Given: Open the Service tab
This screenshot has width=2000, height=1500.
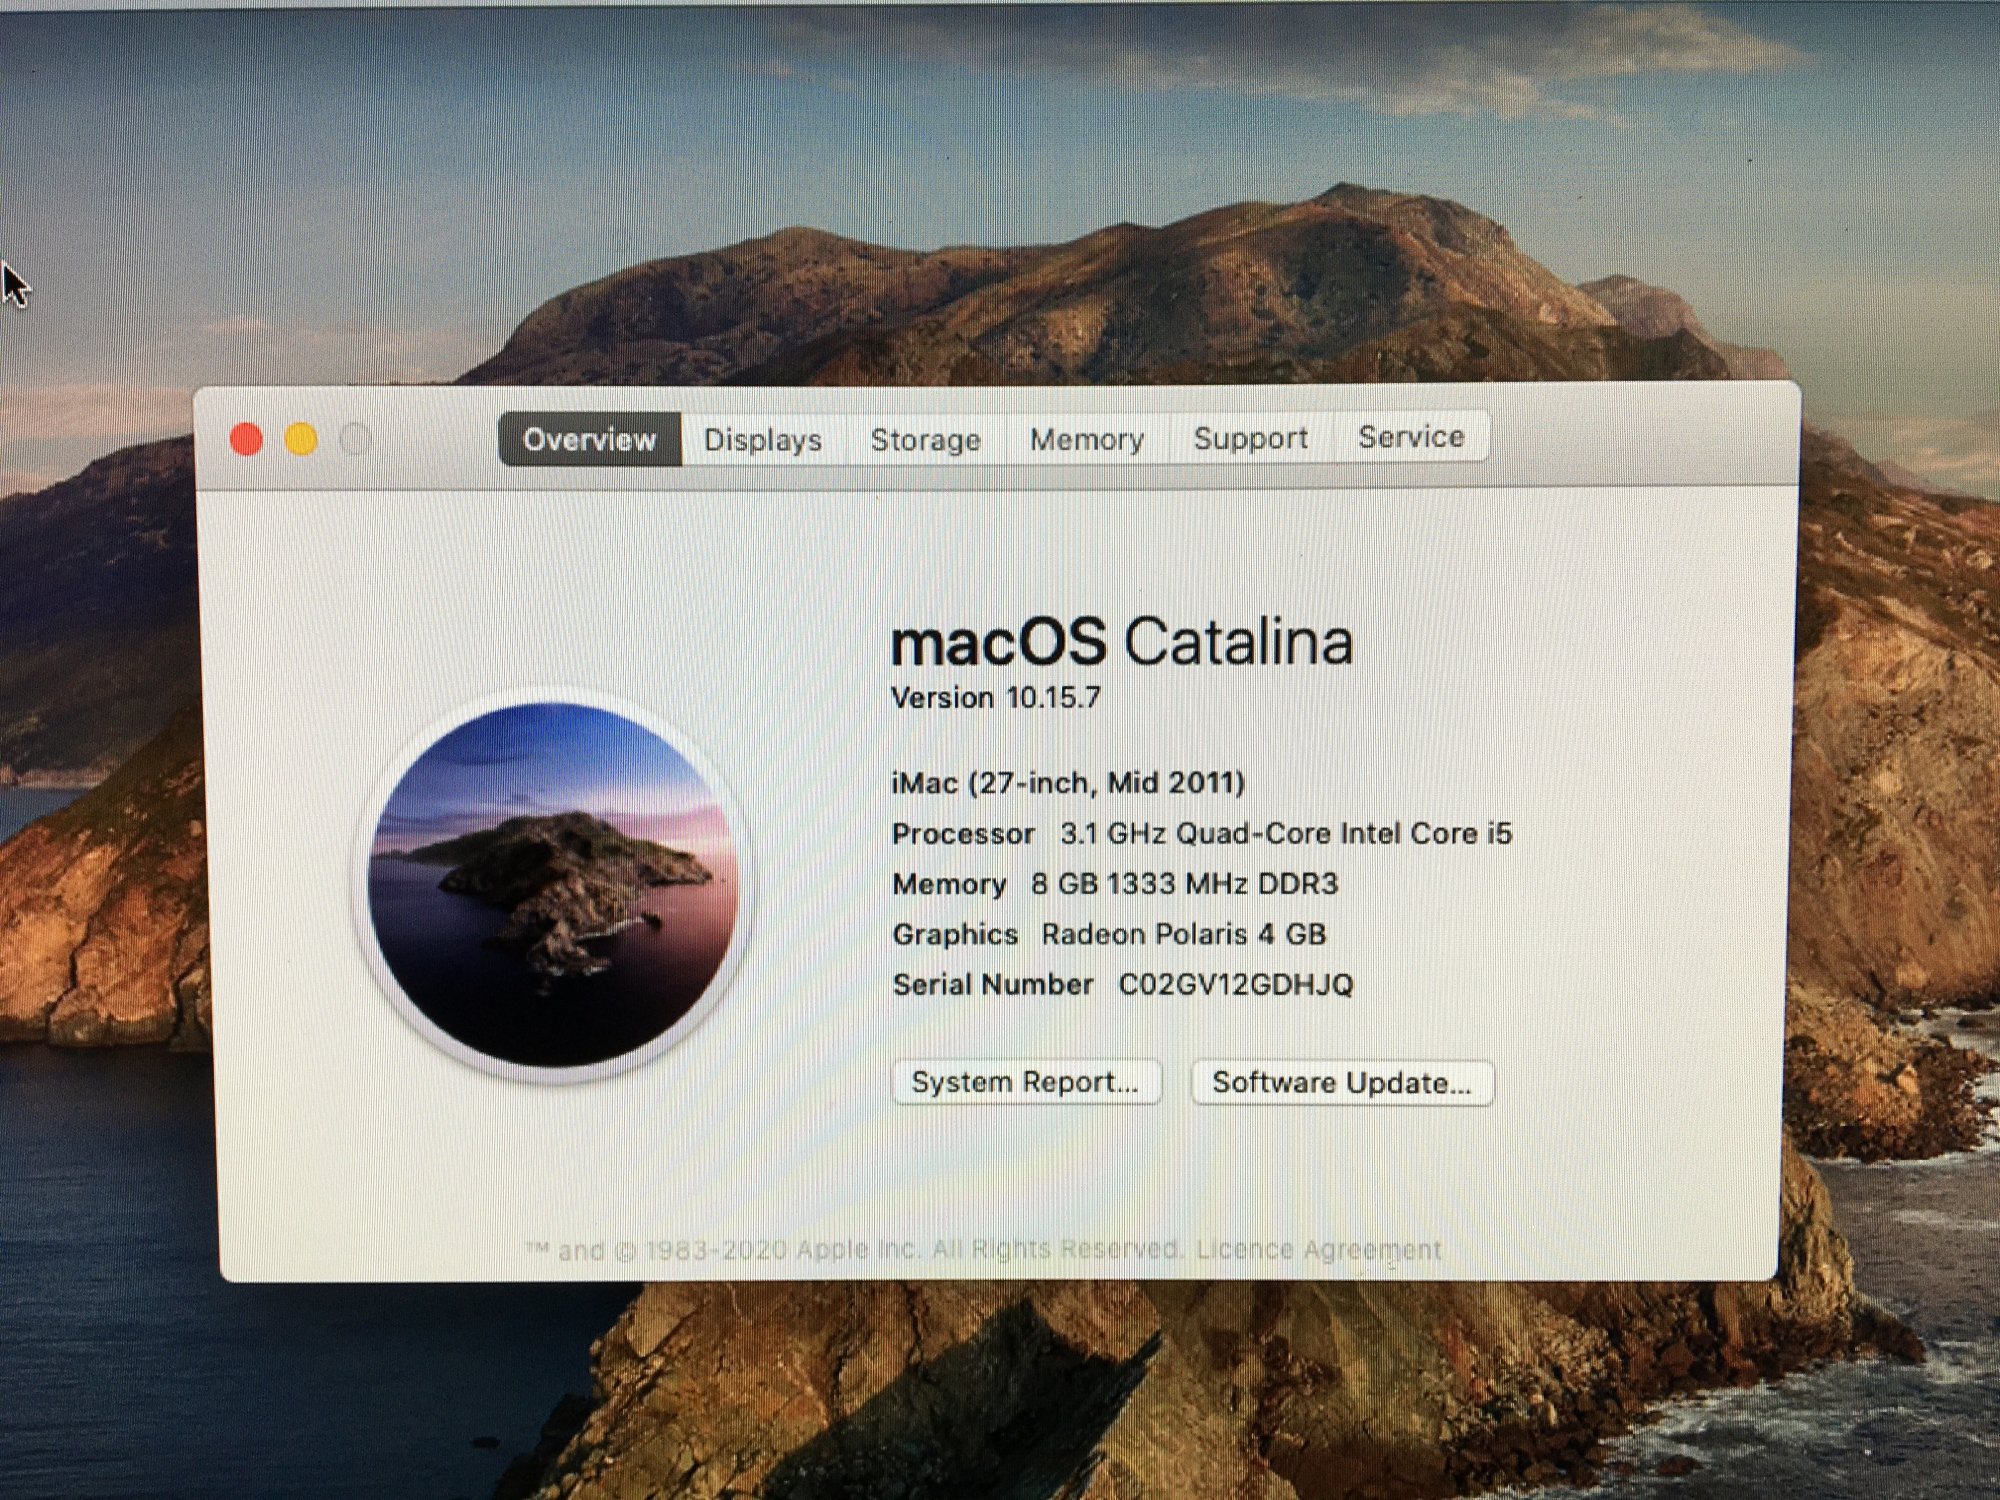Looking at the screenshot, I should click(x=1411, y=437).
